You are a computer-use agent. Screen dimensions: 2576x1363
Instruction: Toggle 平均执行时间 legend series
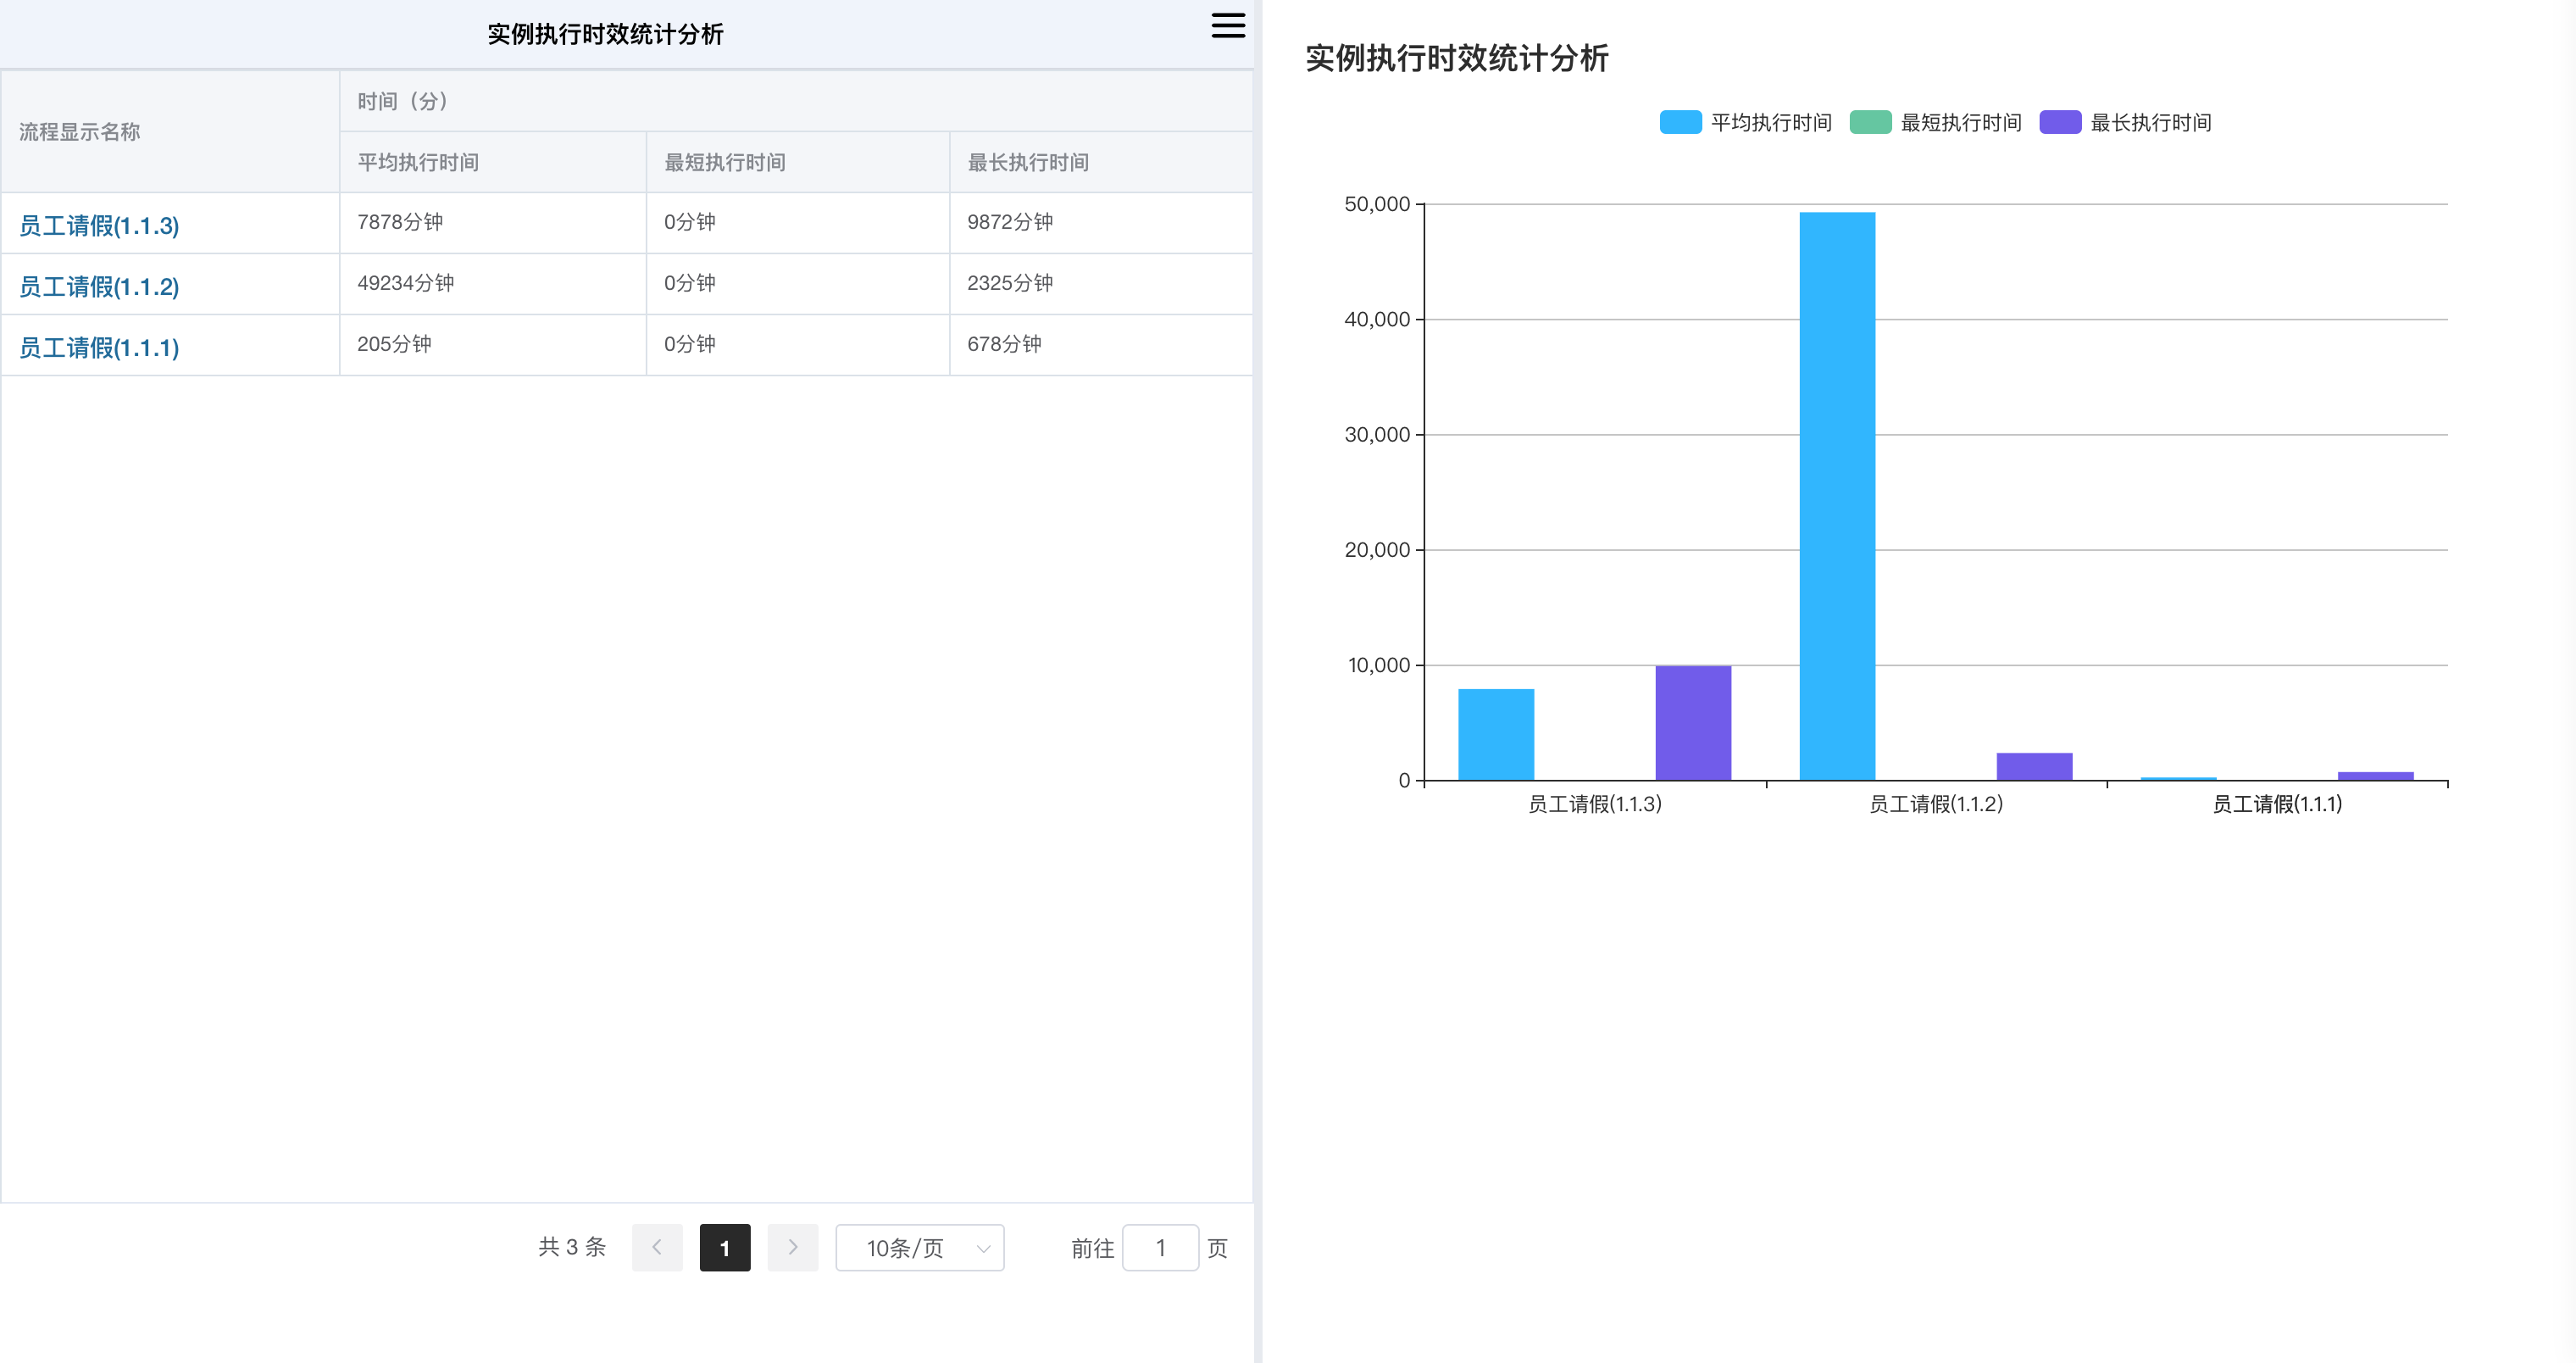coord(1770,123)
